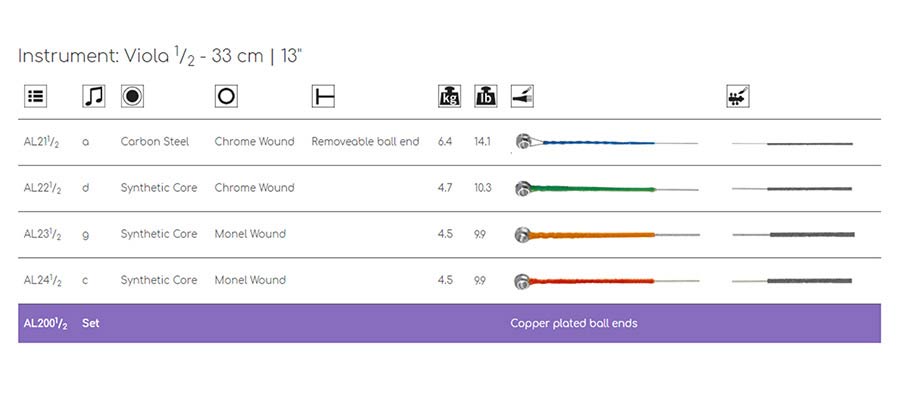Click the Removeable ball end text
This screenshot has height=399, width=900.
(366, 142)
